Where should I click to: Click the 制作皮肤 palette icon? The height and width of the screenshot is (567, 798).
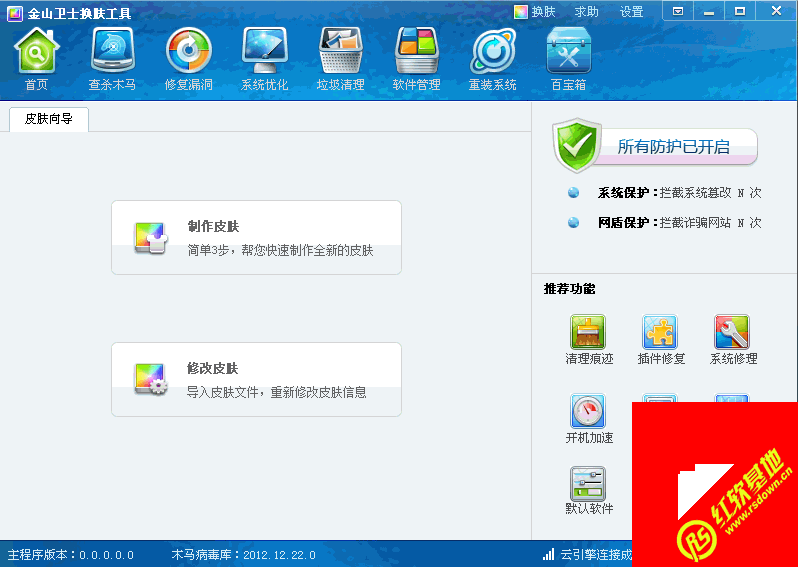(x=151, y=238)
